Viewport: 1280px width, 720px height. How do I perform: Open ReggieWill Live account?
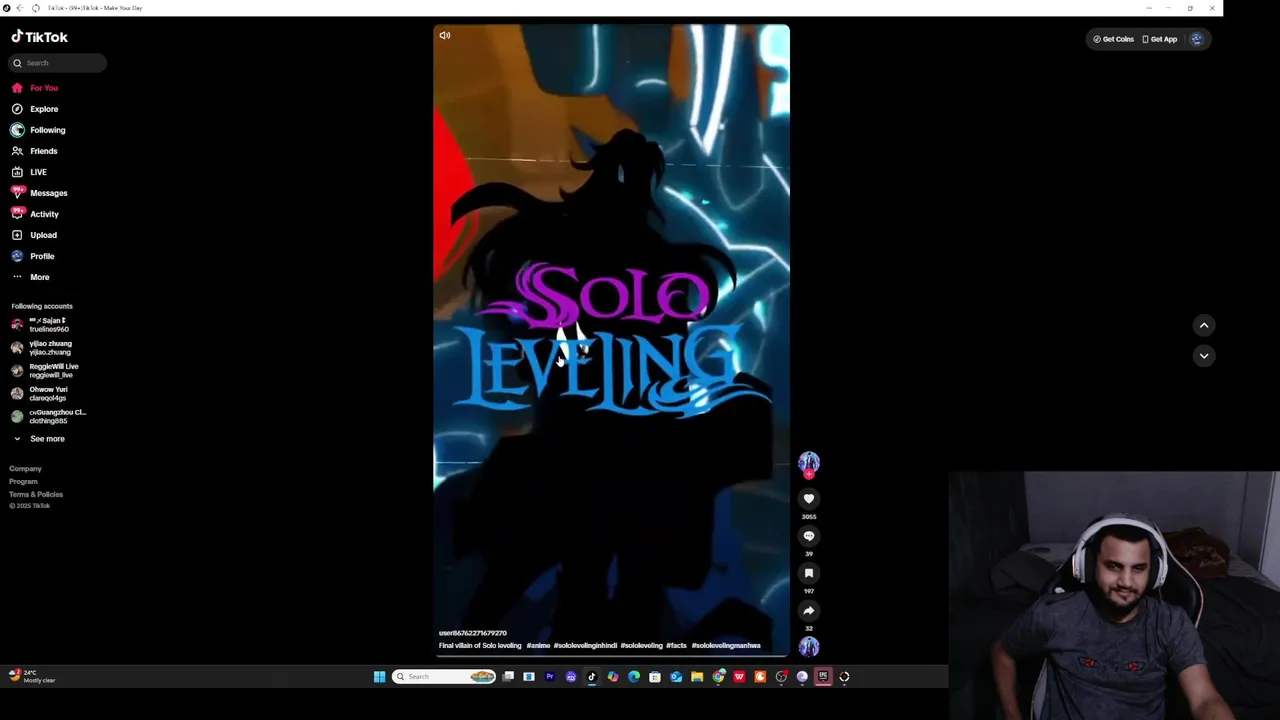45,371
